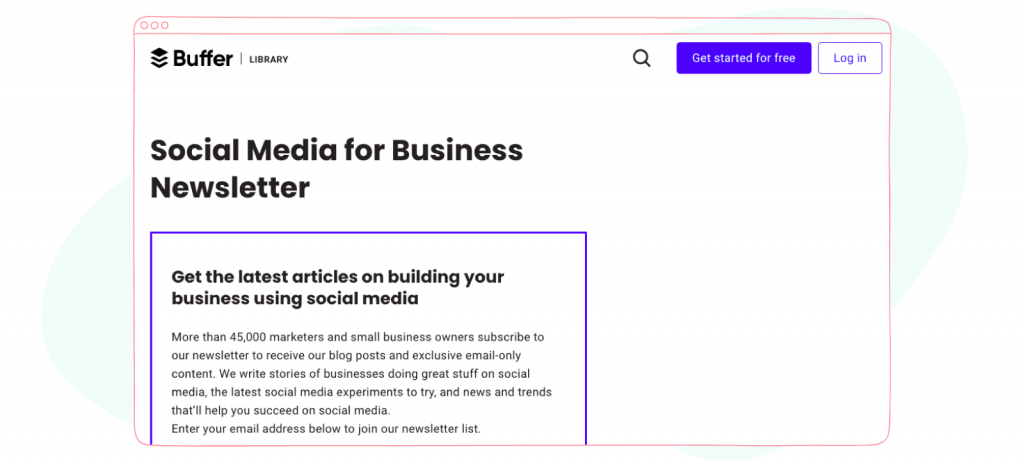Click the word Newsletter in the main title
This screenshot has width=1024, height=461.
(x=230, y=188)
